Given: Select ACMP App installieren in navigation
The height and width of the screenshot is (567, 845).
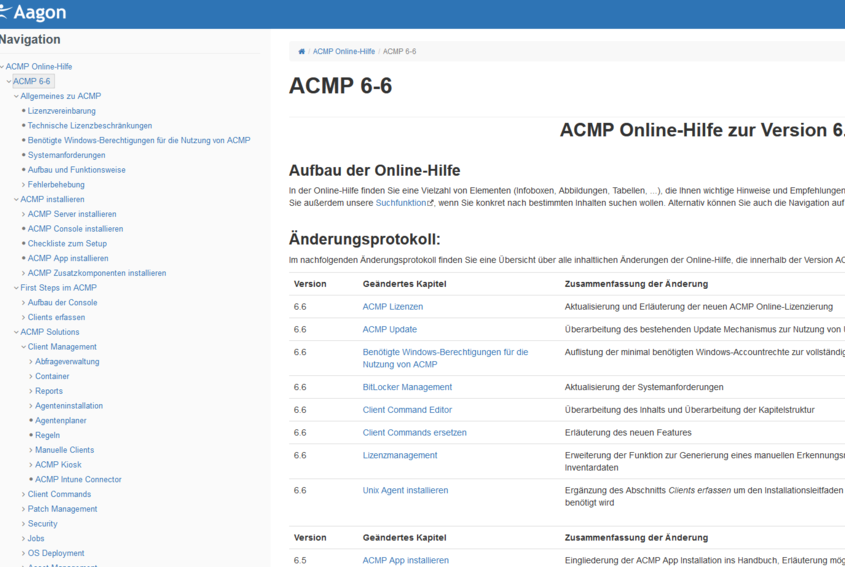Looking at the screenshot, I should [68, 258].
